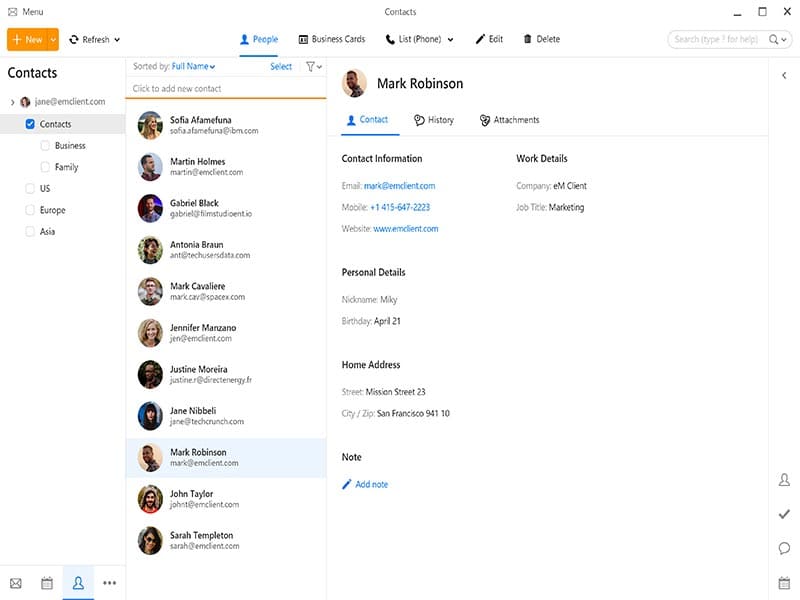Screen dimensions: 800x600
Task: Select contact Jane Nibbeli
Action: 226,416
